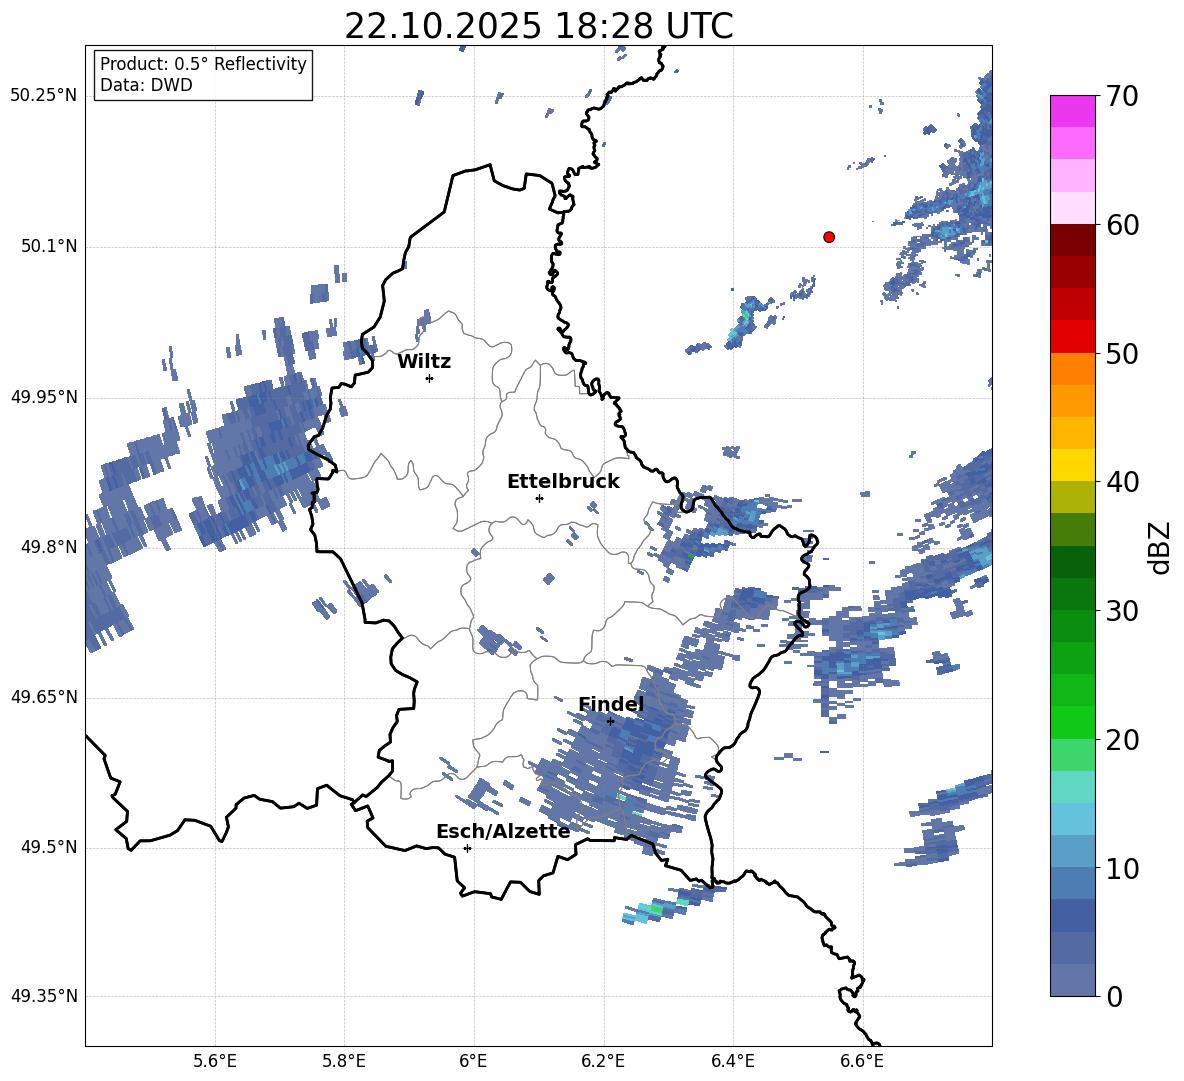Click the 50.1°N latitude label
This screenshot has width=1184, height=1081.
pyautogui.click(x=48, y=247)
